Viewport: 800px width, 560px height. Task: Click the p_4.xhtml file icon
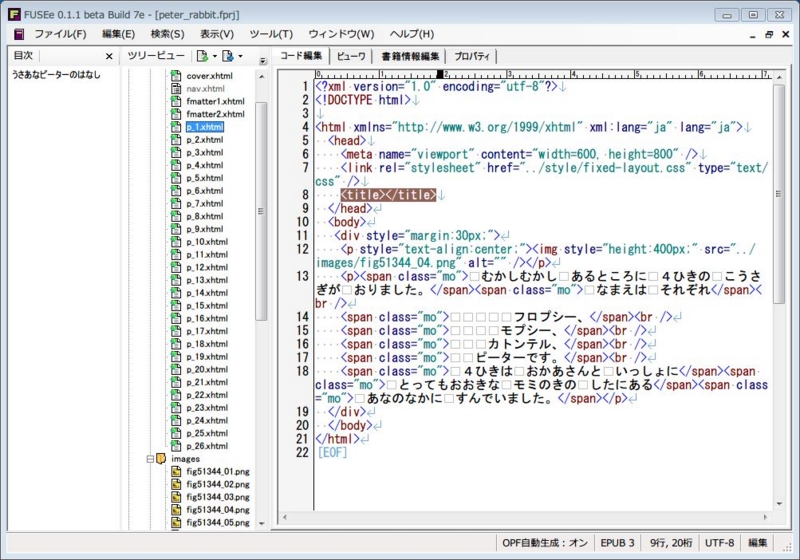point(176,165)
